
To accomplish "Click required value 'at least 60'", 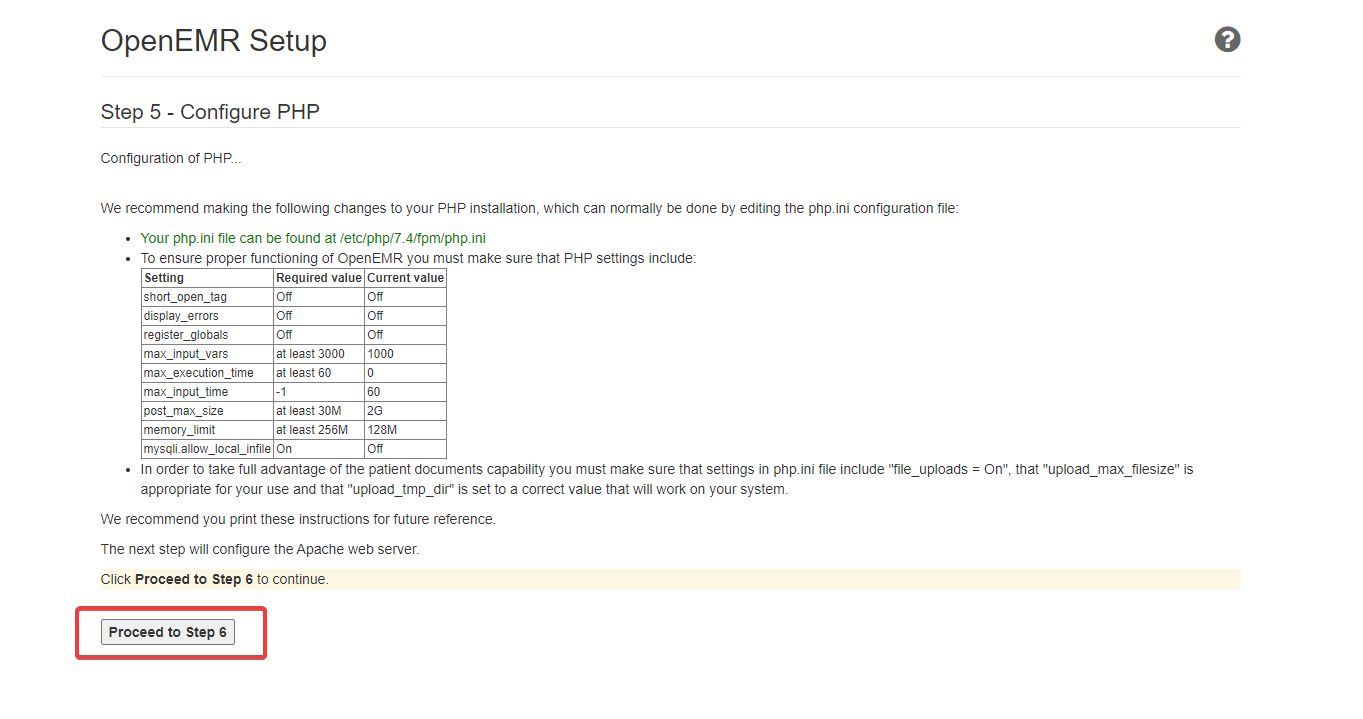I will coord(319,373).
